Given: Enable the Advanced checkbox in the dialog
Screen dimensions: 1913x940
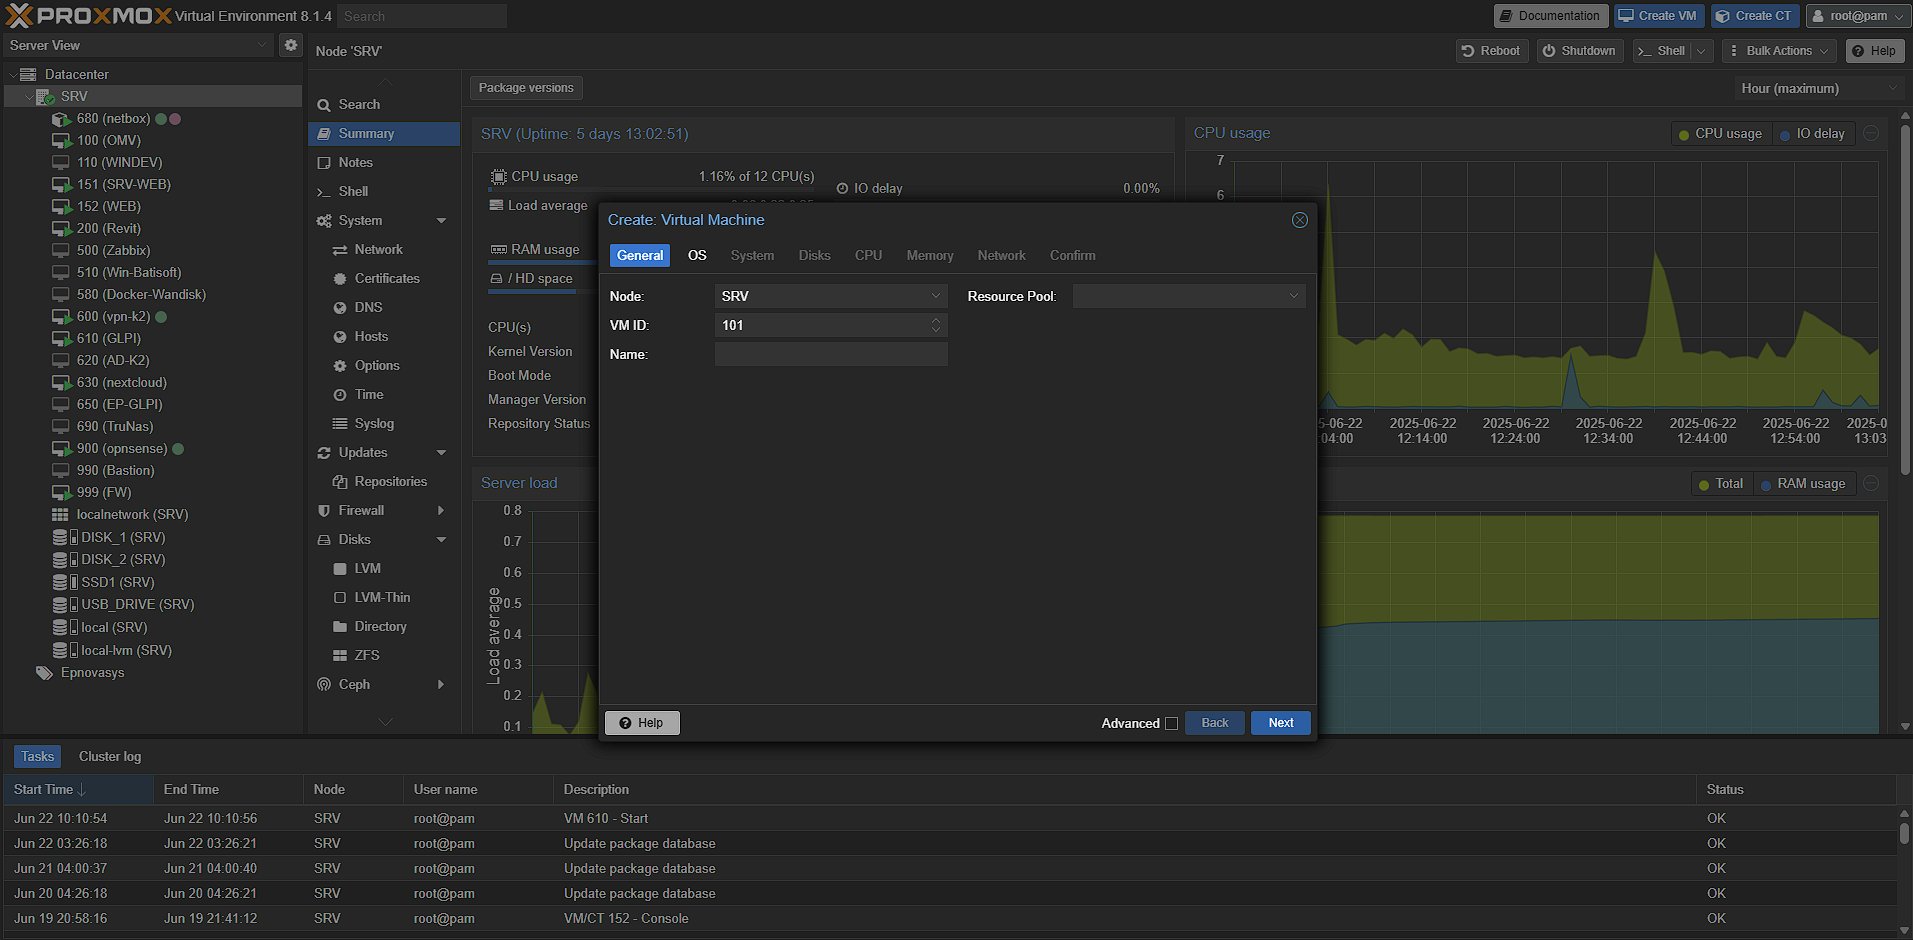Looking at the screenshot, I should click(1171, 724).
